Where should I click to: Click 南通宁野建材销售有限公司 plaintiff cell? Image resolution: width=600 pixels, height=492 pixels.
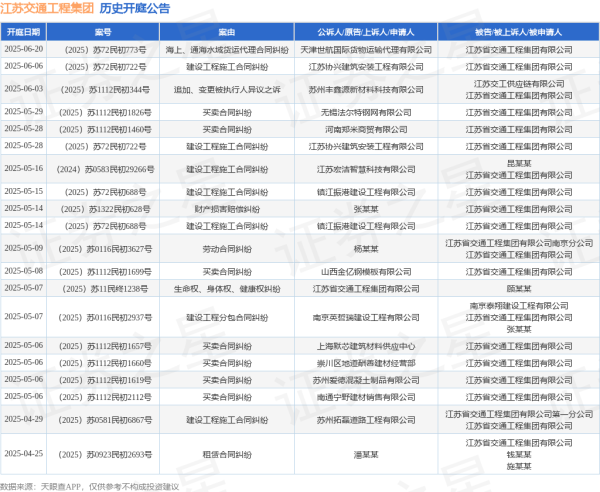[x=366, y=397]
